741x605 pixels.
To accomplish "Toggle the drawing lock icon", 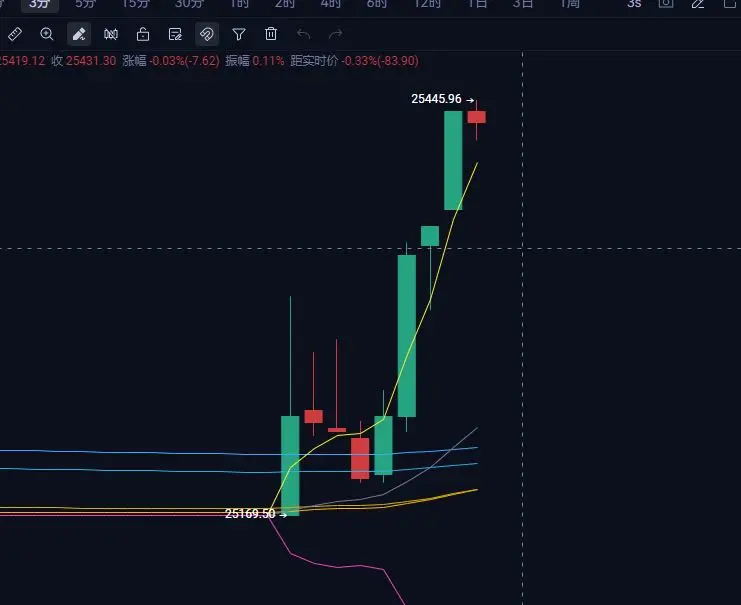I will point(143,34).
